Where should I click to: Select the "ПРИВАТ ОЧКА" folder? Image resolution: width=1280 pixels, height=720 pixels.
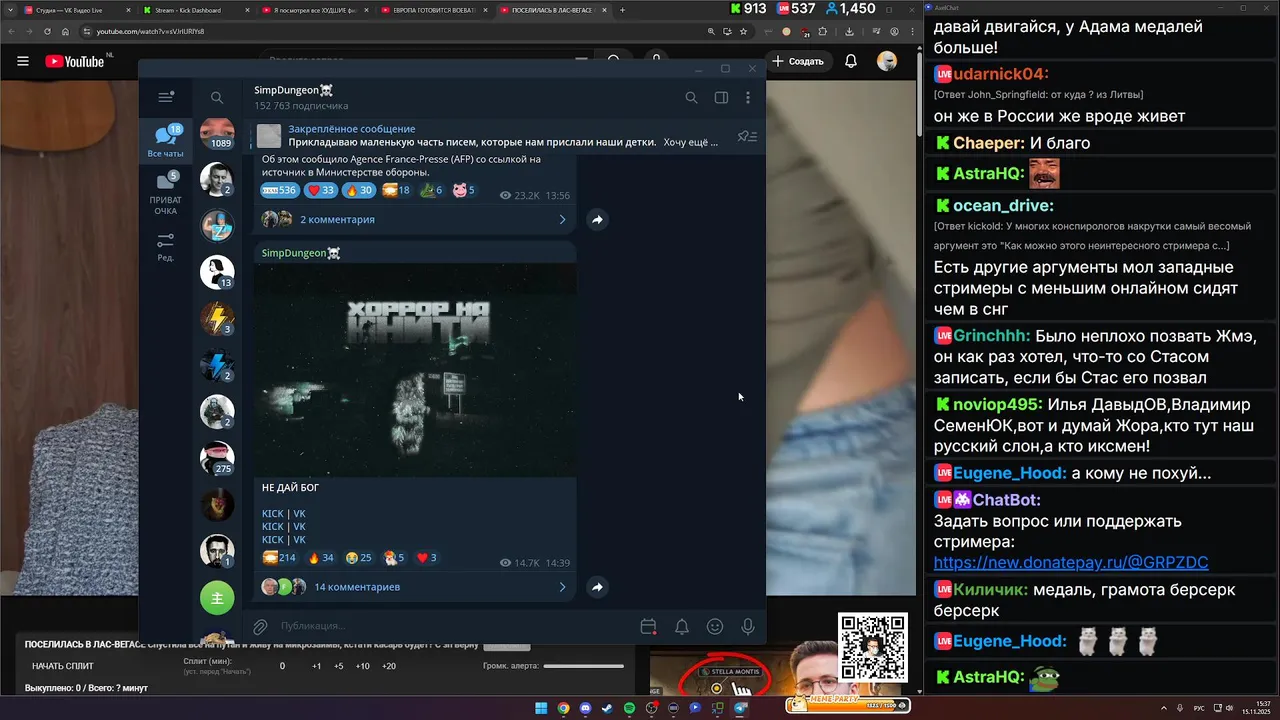click(166, 194)
